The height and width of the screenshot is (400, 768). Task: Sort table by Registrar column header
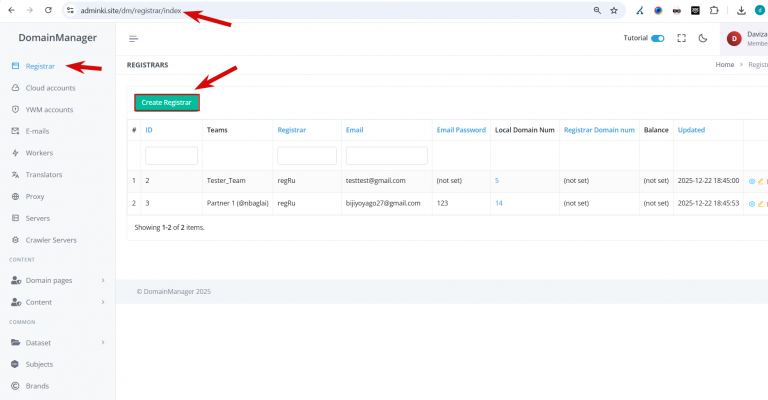coord(291,130)
